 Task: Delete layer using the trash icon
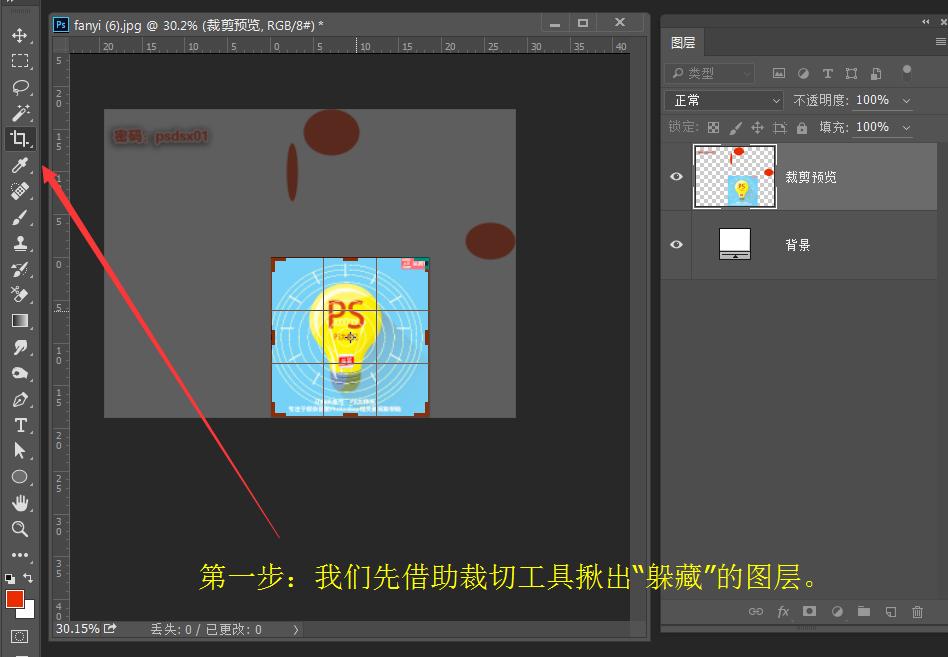[x=917, y=611]
